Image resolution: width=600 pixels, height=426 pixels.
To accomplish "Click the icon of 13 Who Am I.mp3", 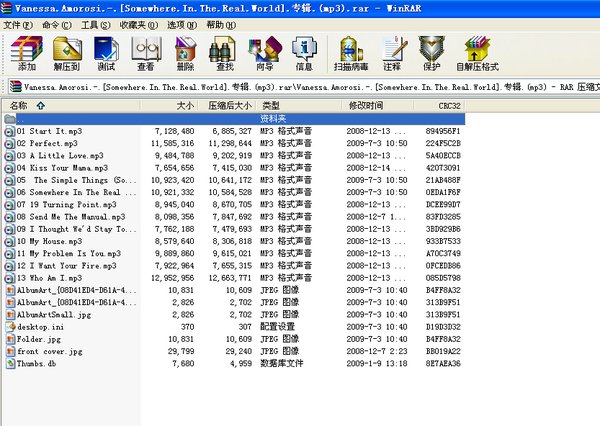I will [x=10, y=278].
